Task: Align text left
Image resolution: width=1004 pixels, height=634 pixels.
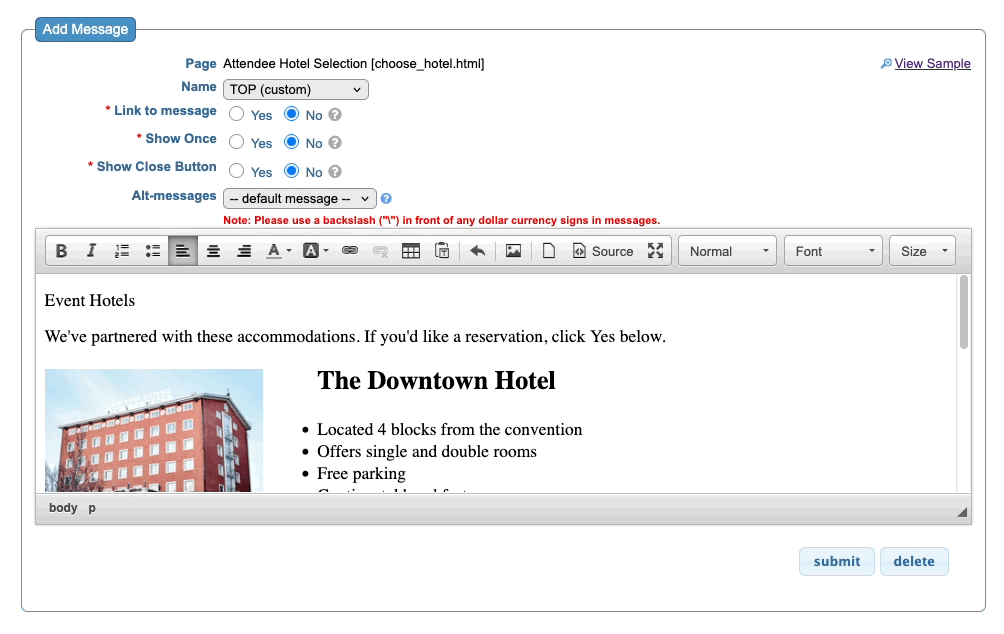Action: tap(182, 251)
